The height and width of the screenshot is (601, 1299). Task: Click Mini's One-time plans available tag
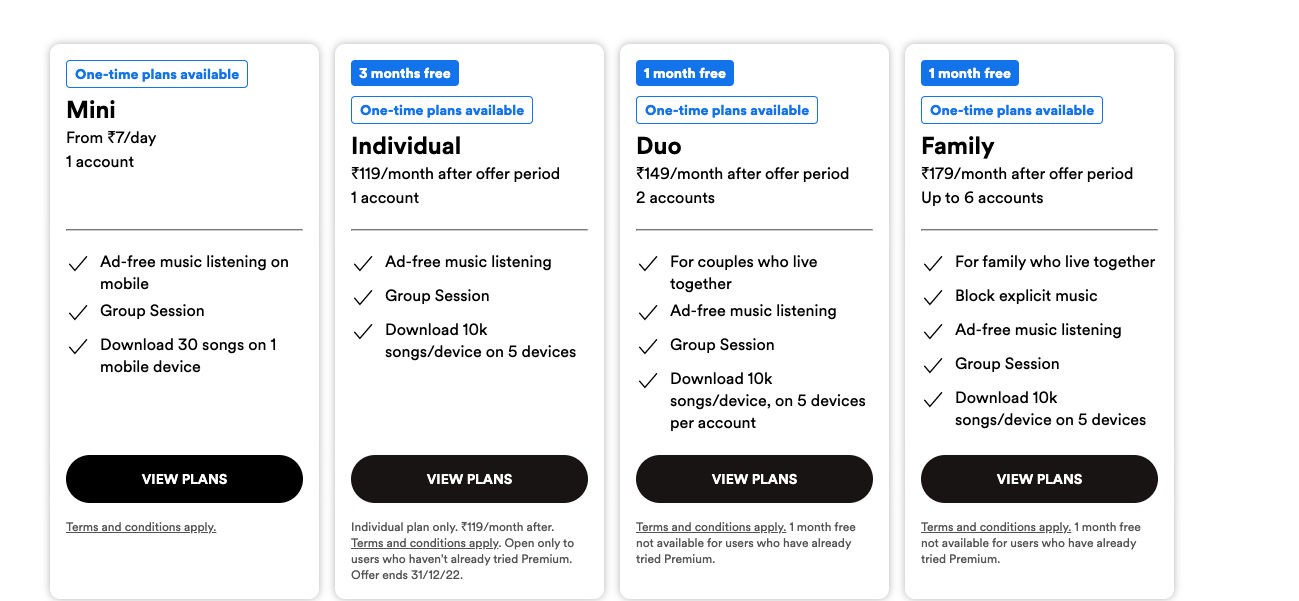(157, 74)
